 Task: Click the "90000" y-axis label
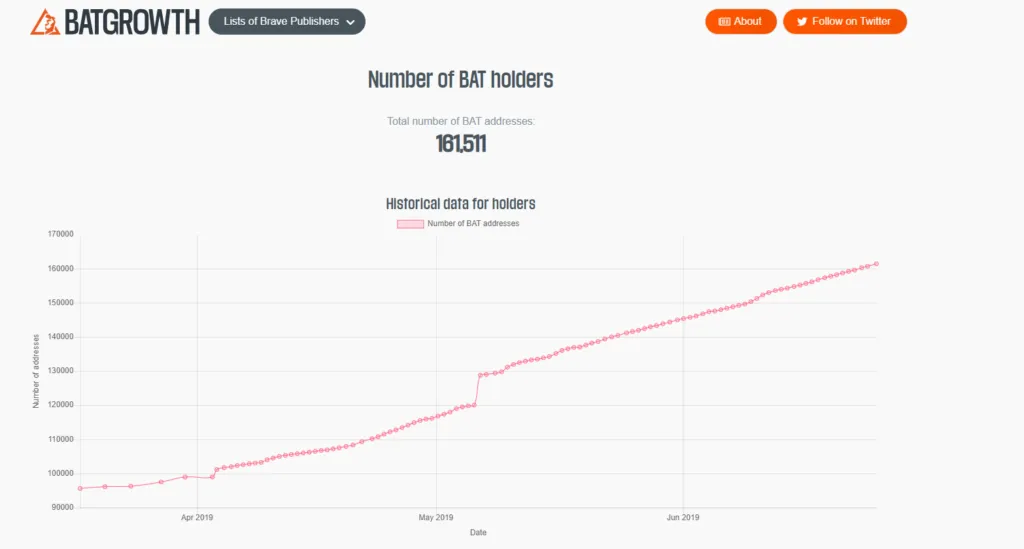click(x=63, y=507)
